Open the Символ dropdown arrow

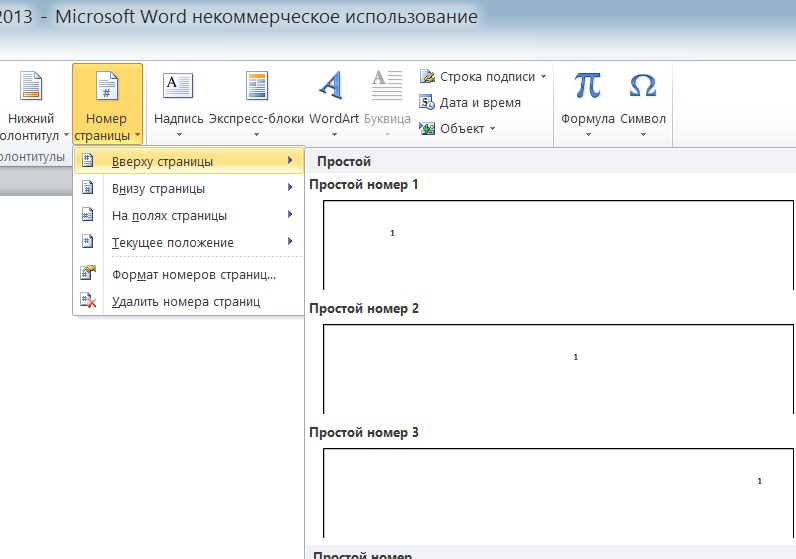click(643, 135)
